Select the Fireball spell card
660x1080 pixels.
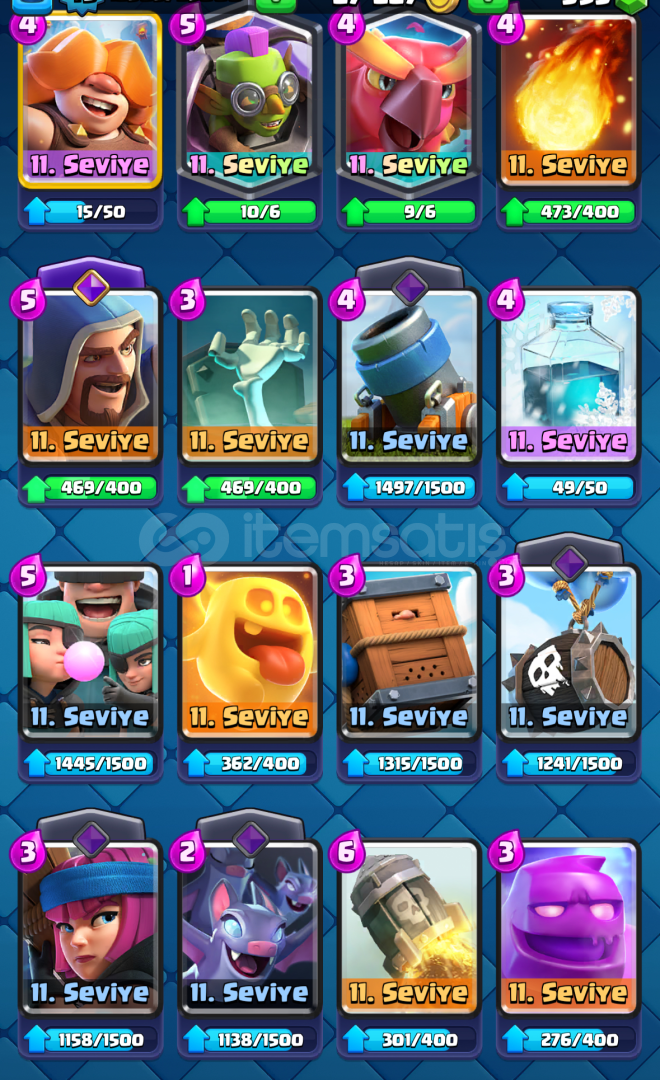click(x=568, y=102)
